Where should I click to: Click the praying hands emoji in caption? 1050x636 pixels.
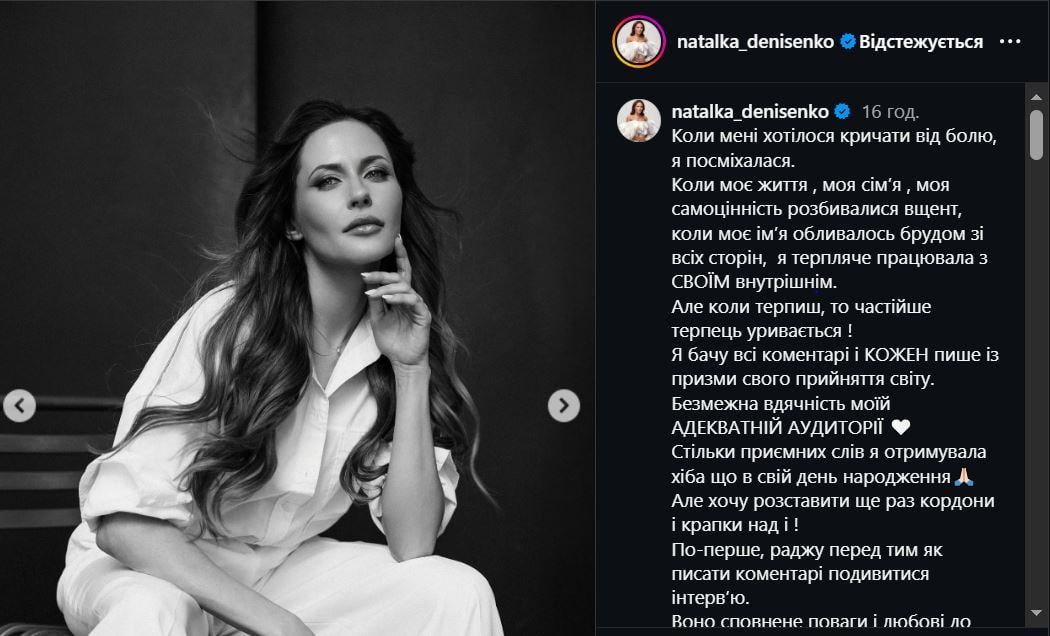pyautogui.click(x=964, y=477)
